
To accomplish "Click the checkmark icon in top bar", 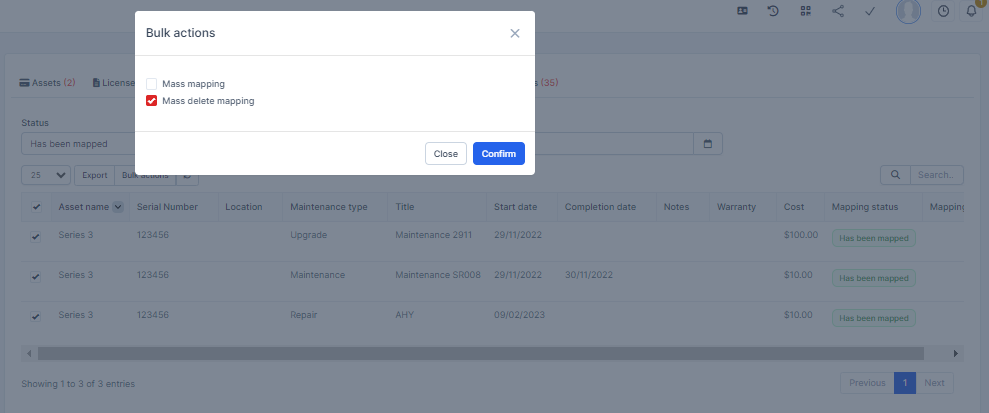I will [x=870, y=11].
